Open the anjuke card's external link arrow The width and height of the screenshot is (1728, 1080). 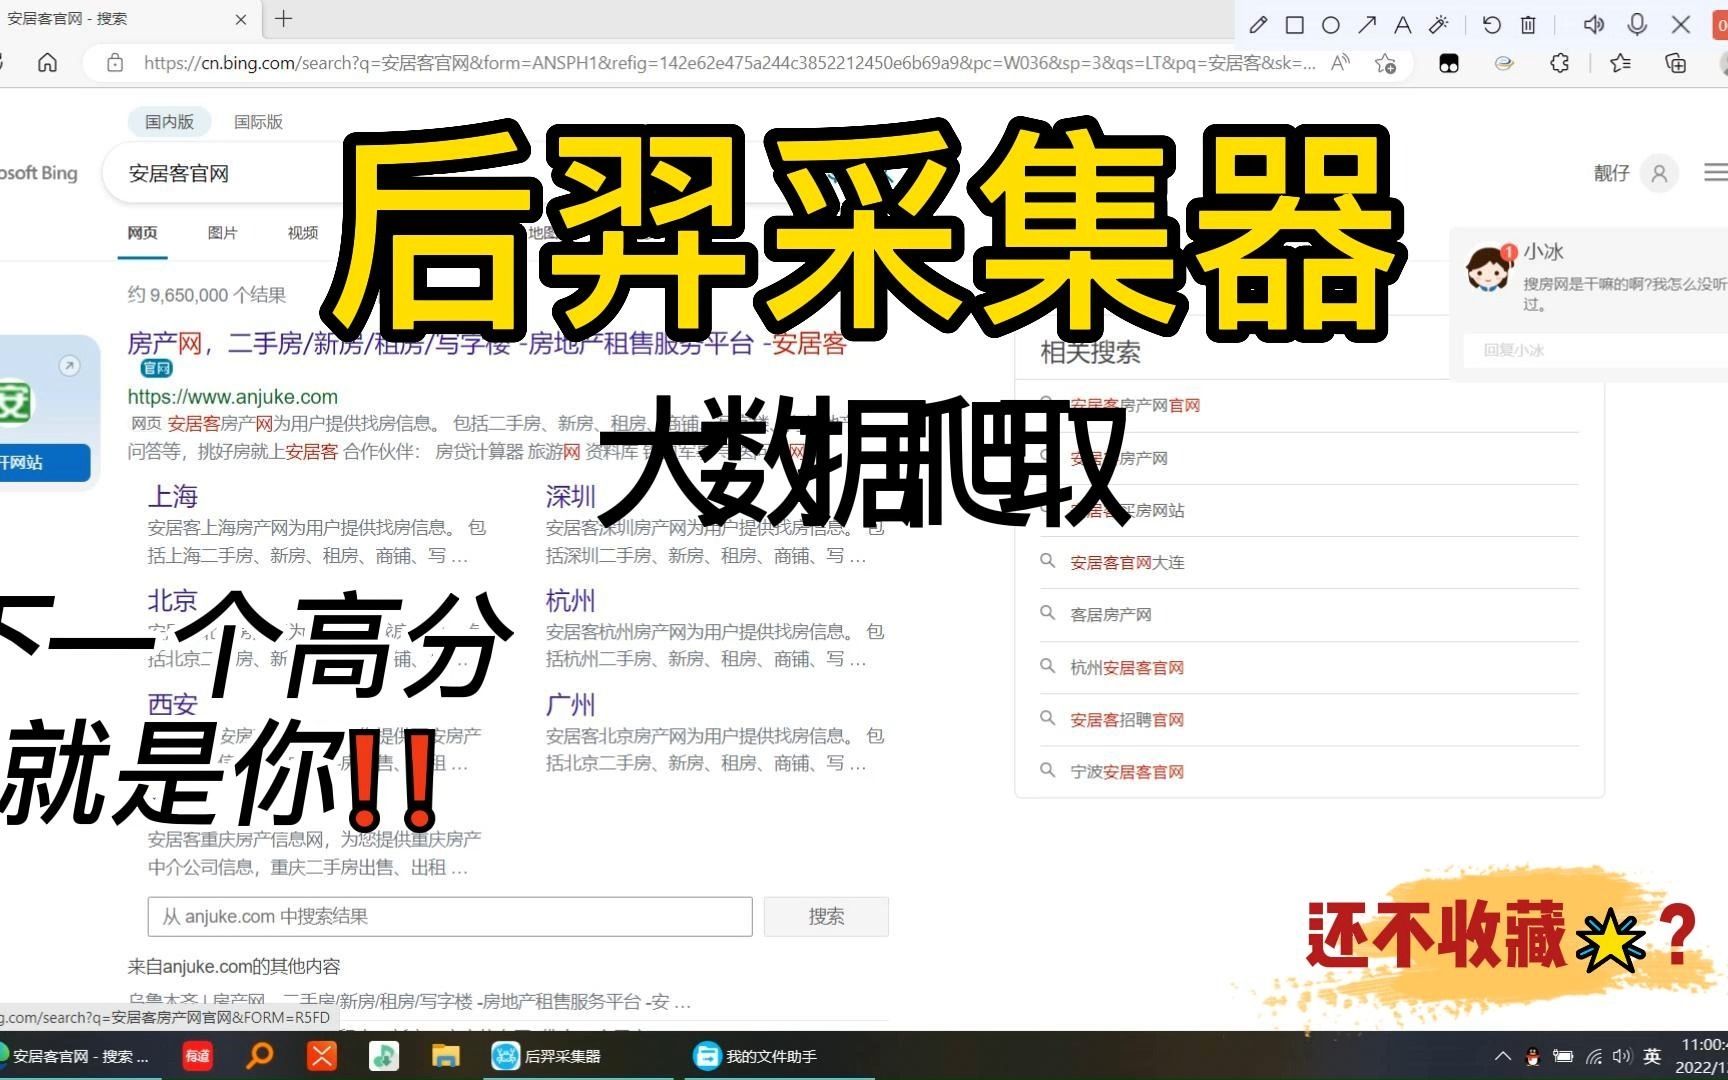coord(69,365)
